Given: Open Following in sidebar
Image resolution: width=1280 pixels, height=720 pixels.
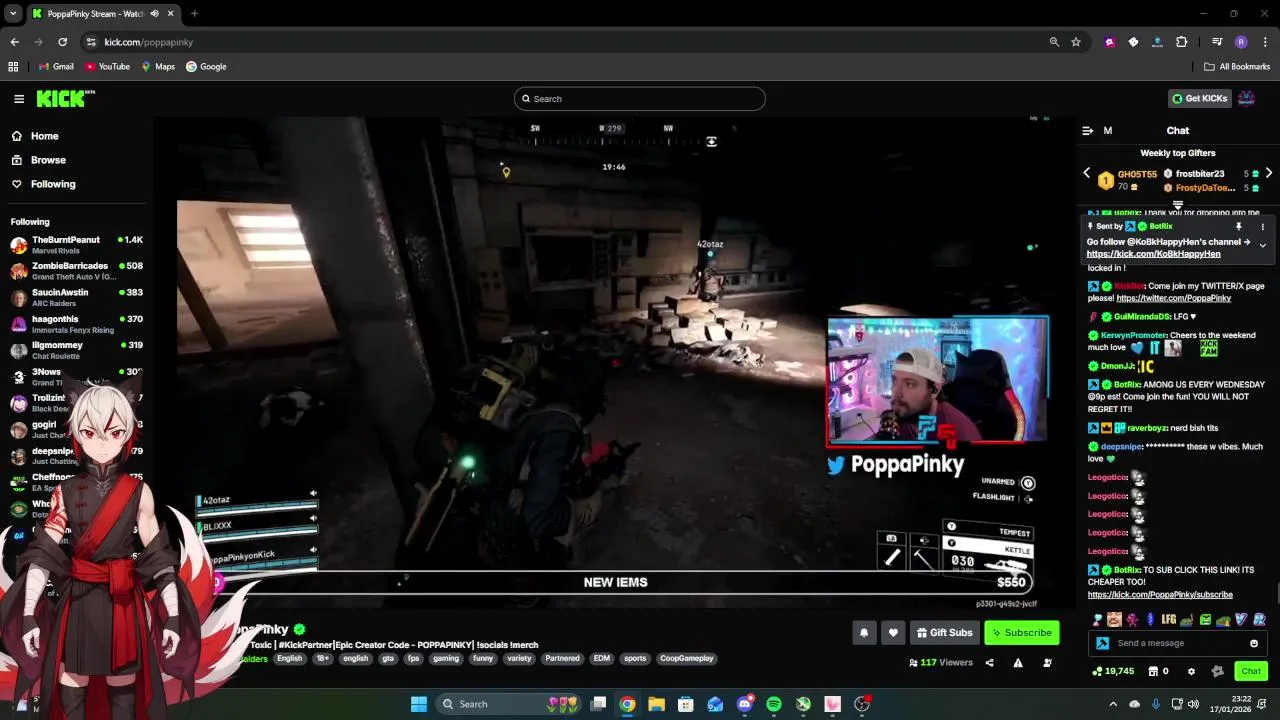Looking at the screenshot, I should click(x=43, y=184).
